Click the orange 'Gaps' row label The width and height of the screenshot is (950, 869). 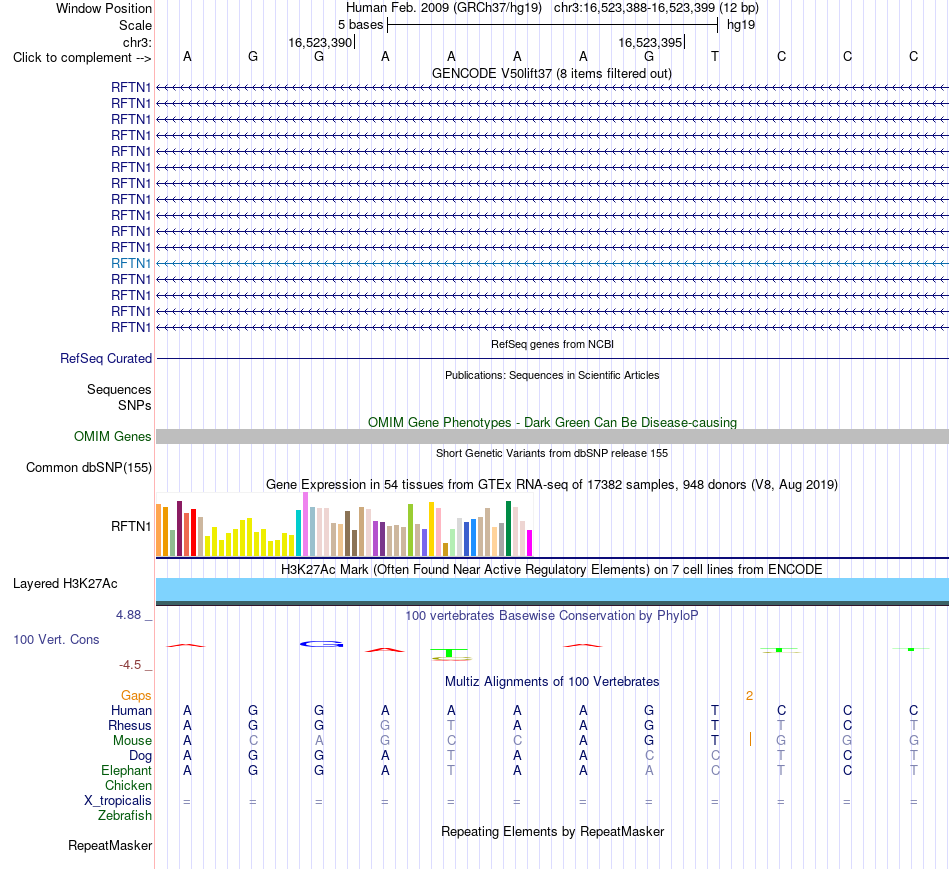pos(136,696)
